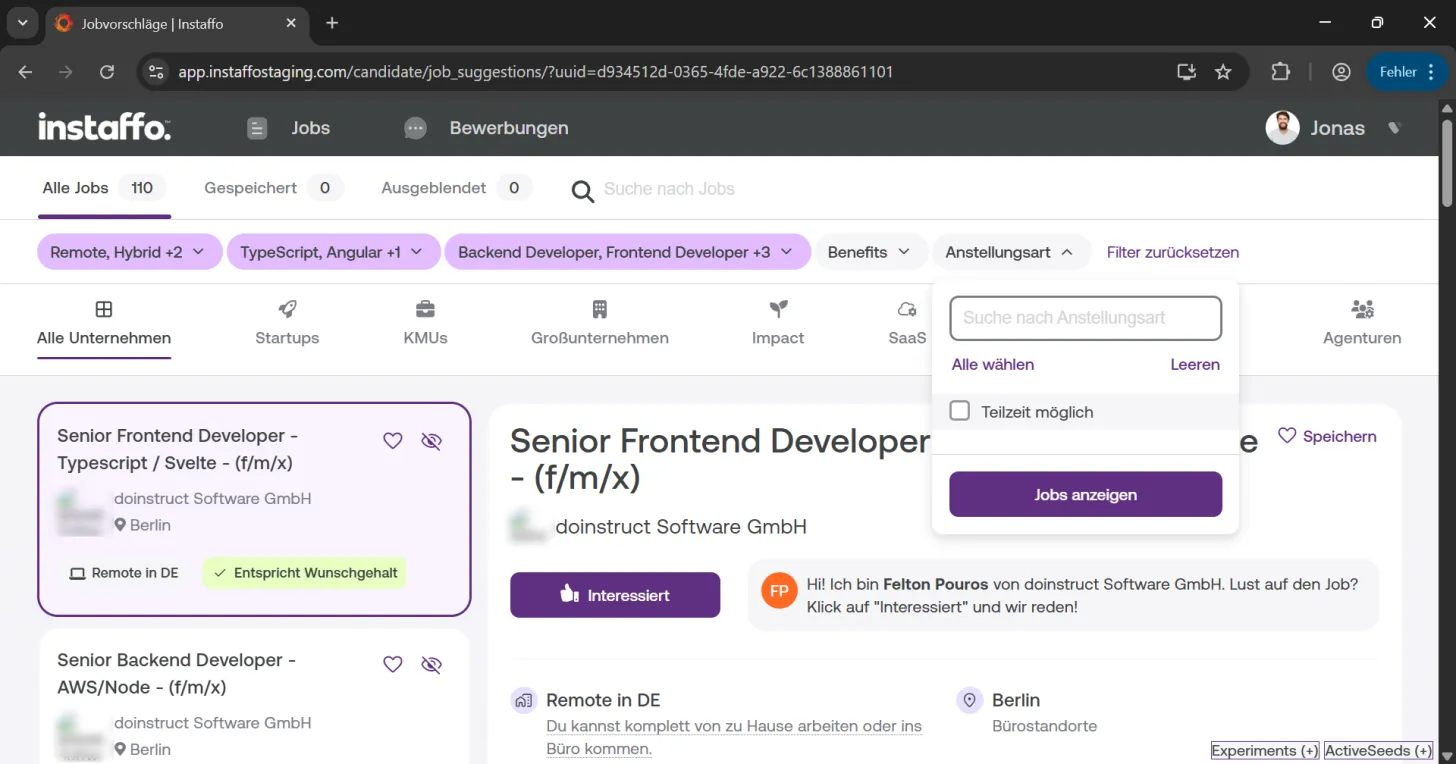Click Remote in DE description link
This screenshot has height=764, width=1456.
[734, 737]
